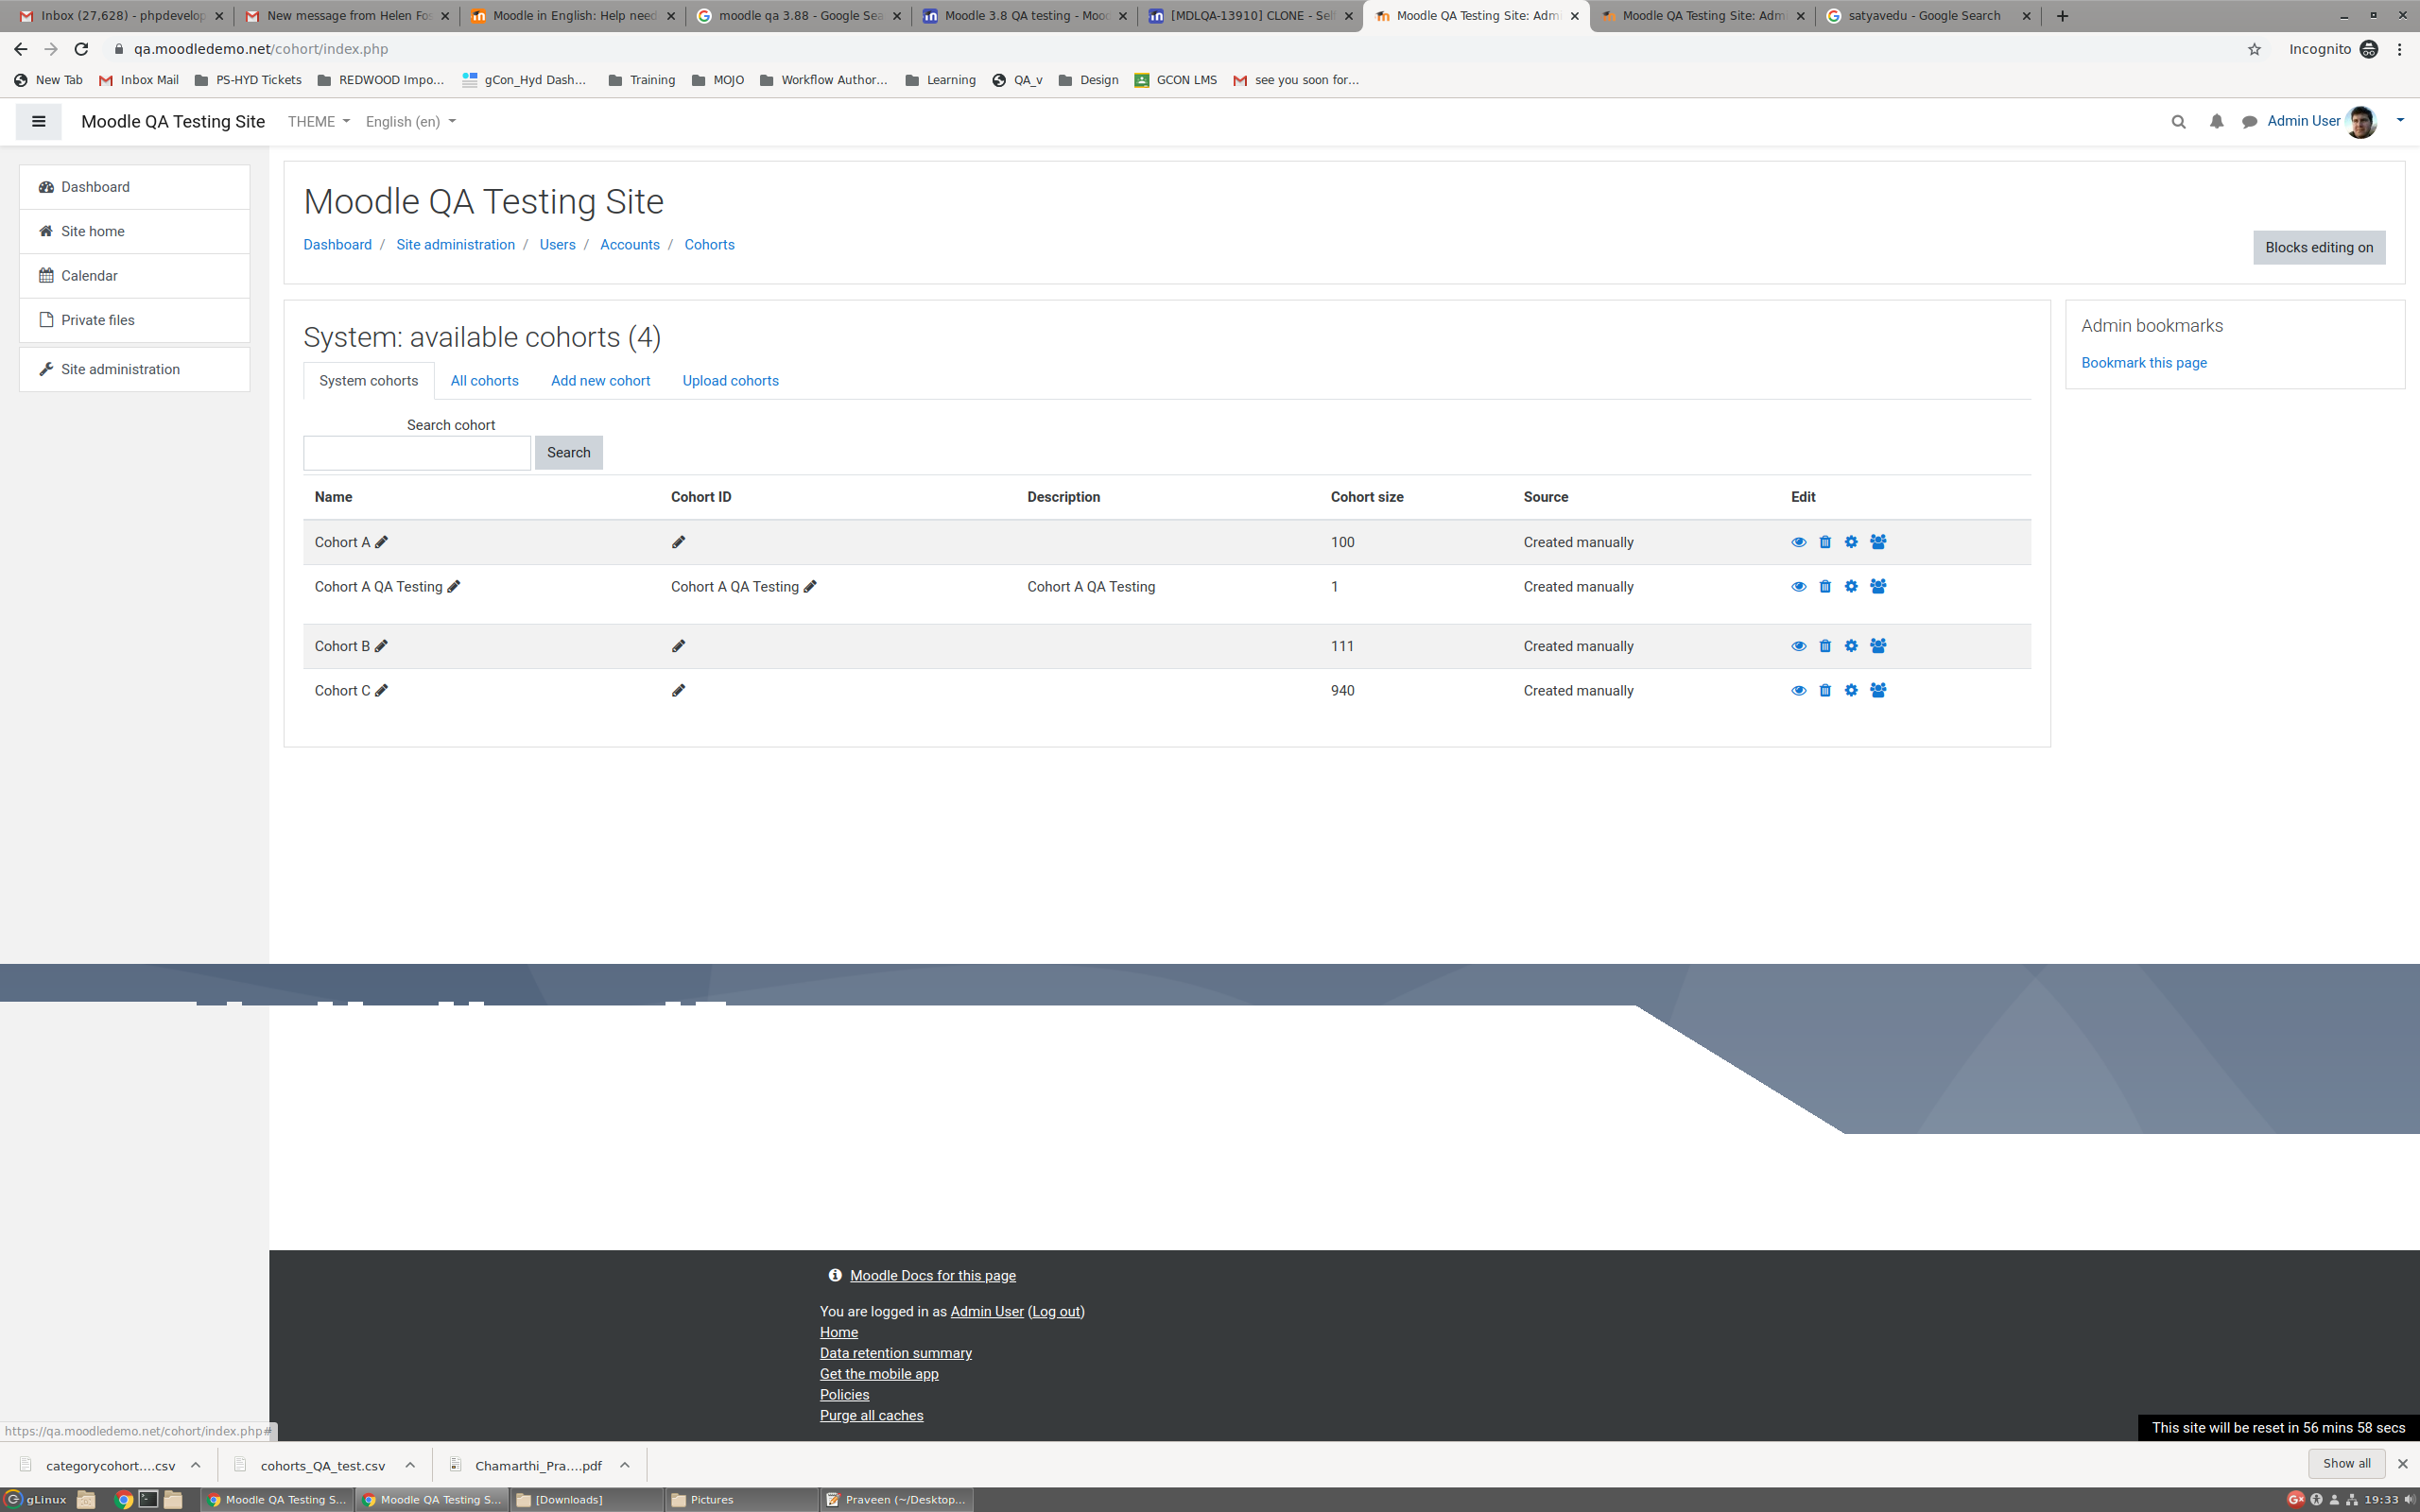Delete Cohort C with trash icon
This screenshot has height=1512, width=2420.
click(x=1825, y=691)
